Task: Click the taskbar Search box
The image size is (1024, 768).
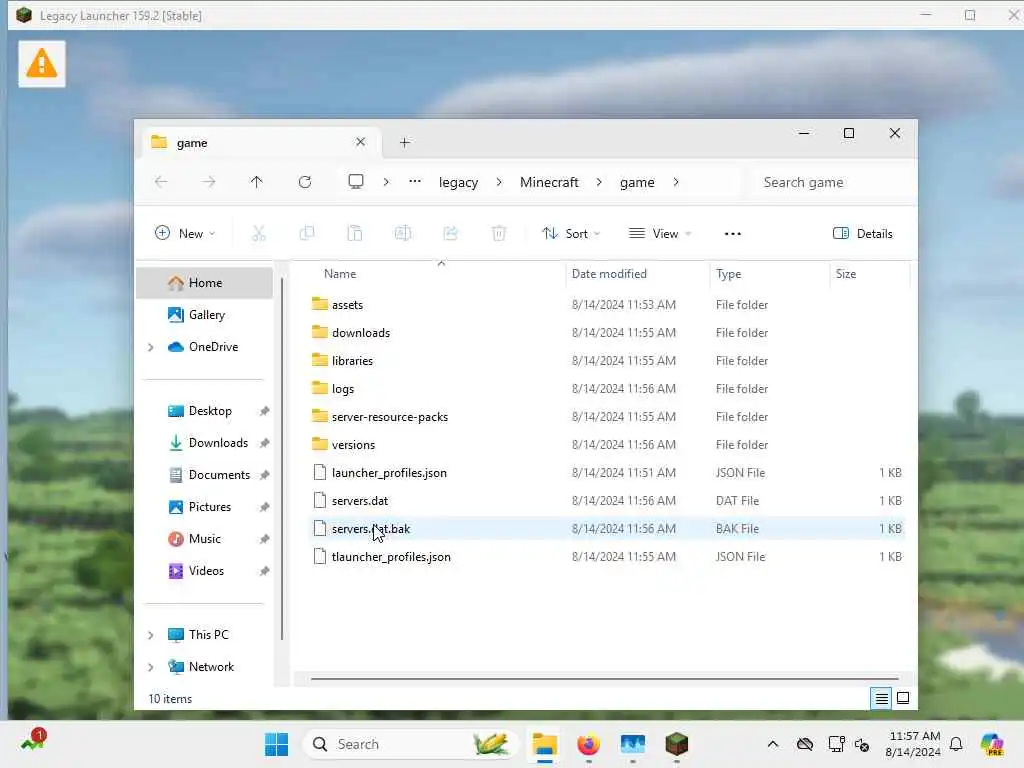Action: click(411, 744)
